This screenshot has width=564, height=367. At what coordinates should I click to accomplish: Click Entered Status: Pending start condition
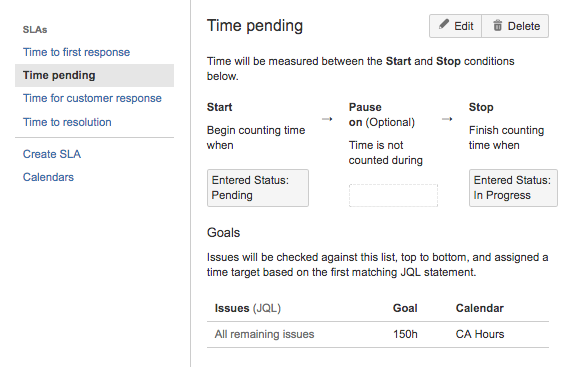[x=258, y=188]
